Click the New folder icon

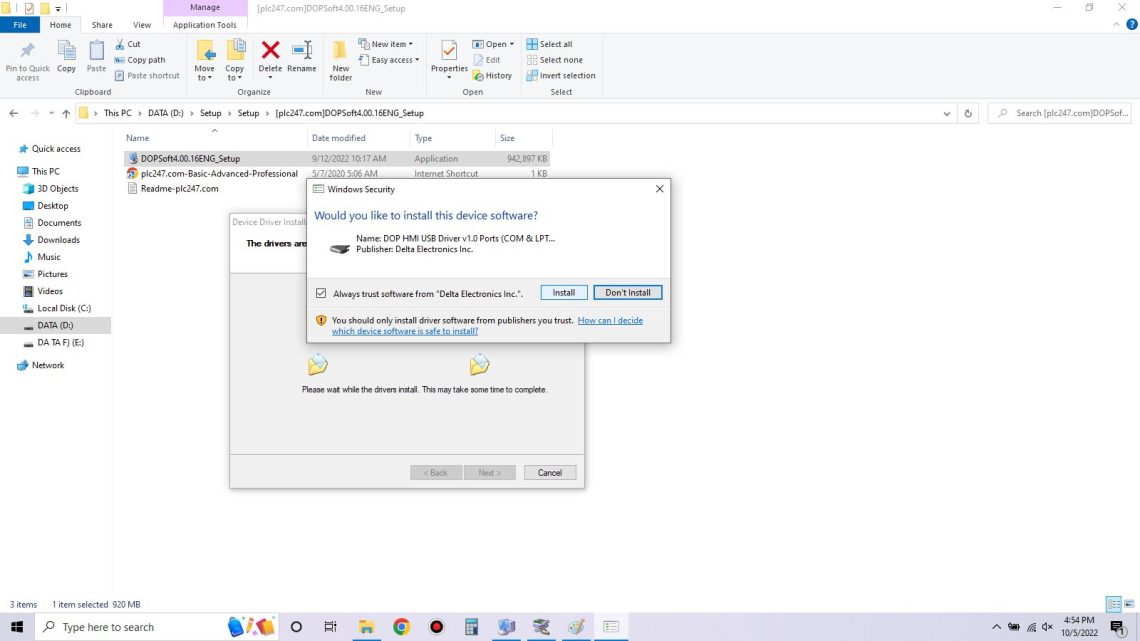340,50
